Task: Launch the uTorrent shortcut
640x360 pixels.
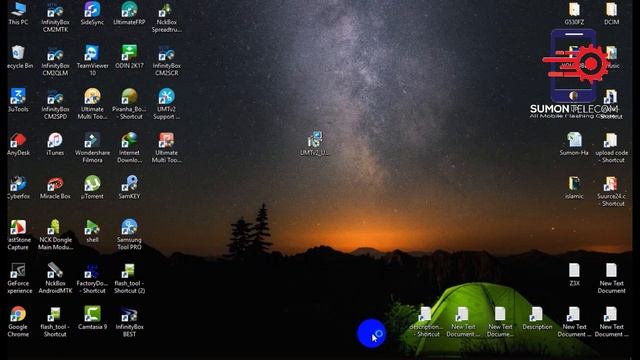Action: (92, 188)
